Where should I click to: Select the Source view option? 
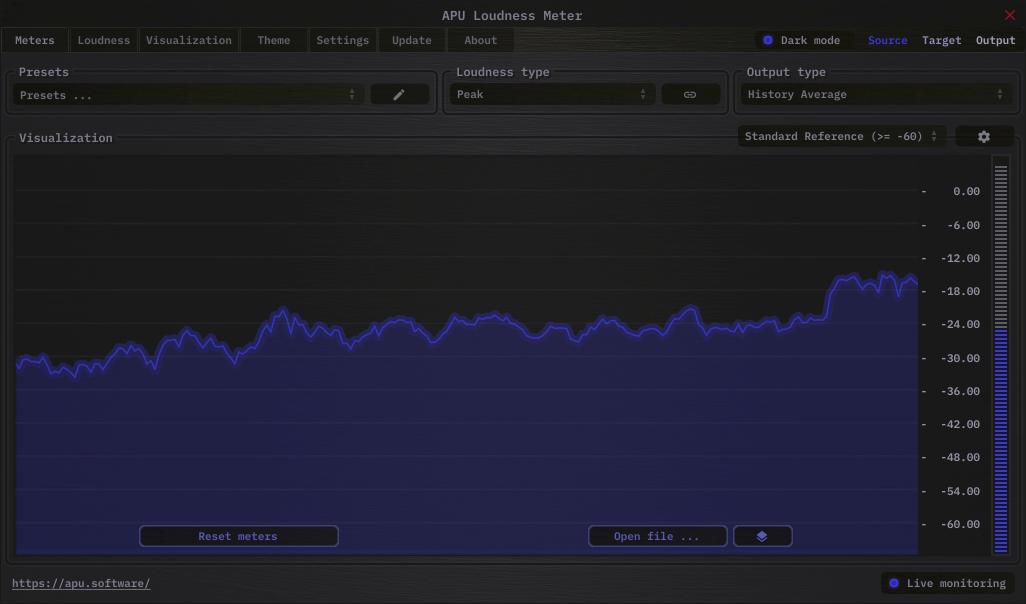point(887,41)
